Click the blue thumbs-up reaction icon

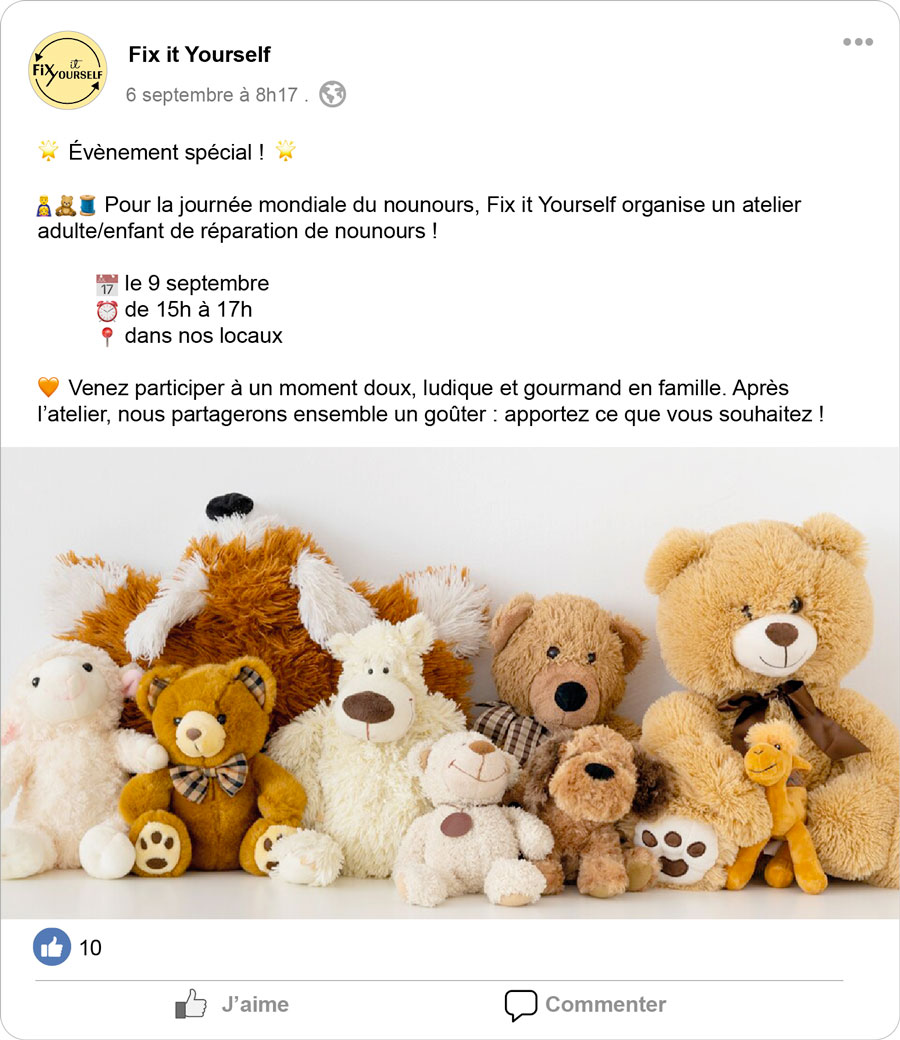tap(52, 946)
